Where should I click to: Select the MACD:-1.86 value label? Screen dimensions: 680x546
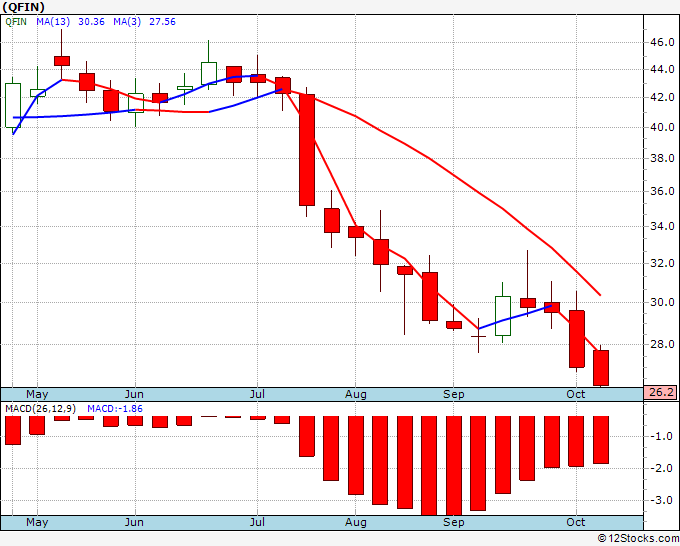tap(114, 409)
